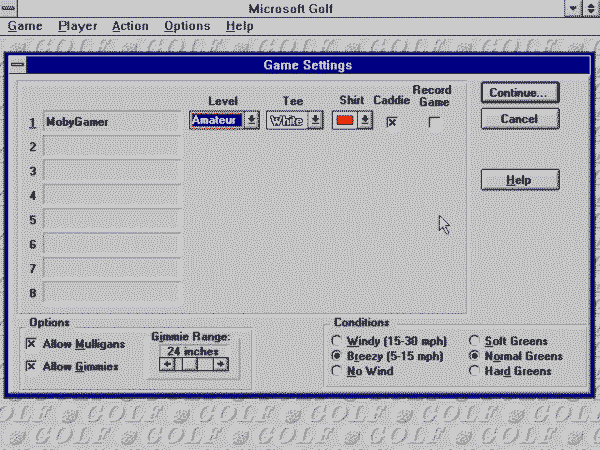Expand the Level dropdown showing Amateur

[x=252, y=120]
